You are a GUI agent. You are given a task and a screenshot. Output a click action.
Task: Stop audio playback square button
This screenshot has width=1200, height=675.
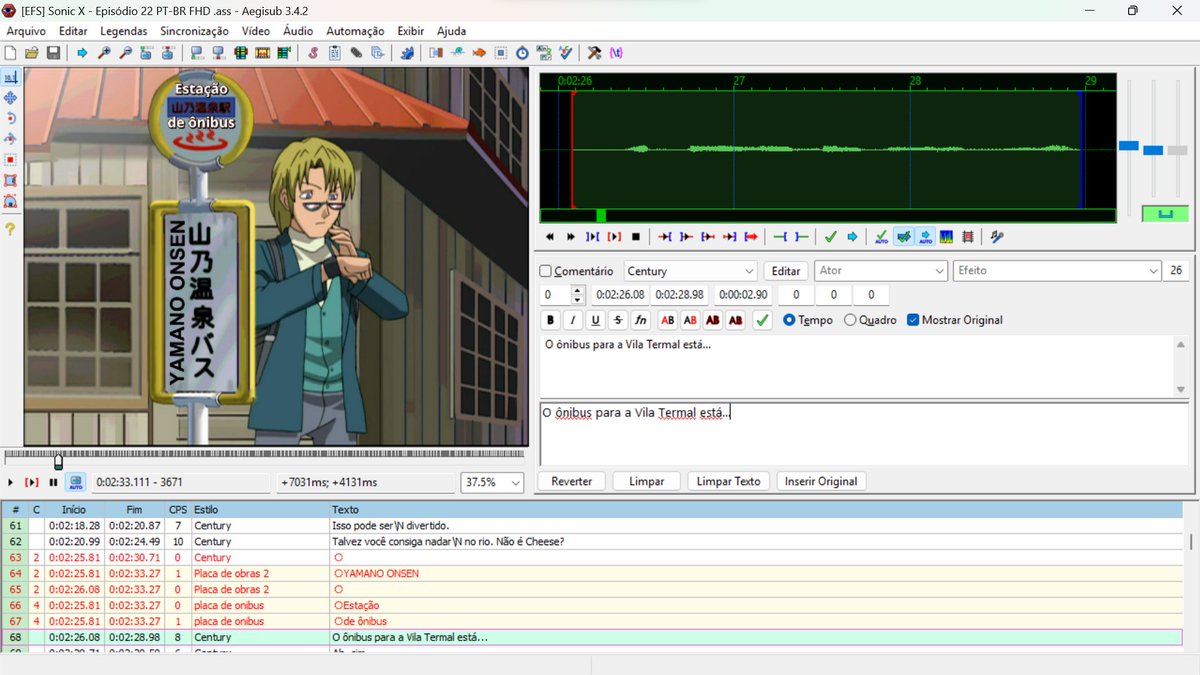(x=636, y=237)
